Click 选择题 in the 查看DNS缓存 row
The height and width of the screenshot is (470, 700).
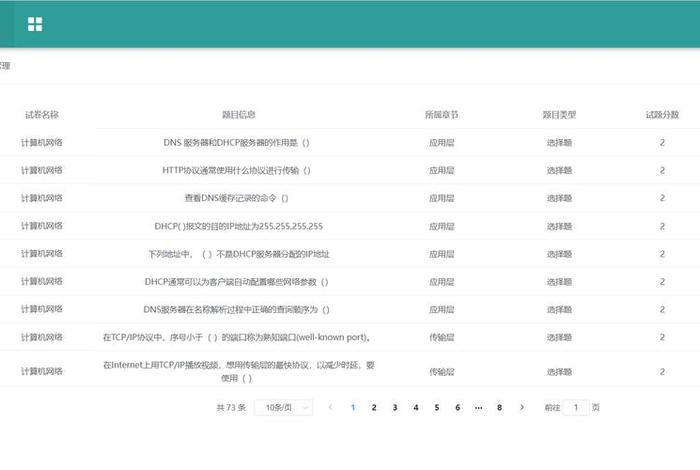559,198
